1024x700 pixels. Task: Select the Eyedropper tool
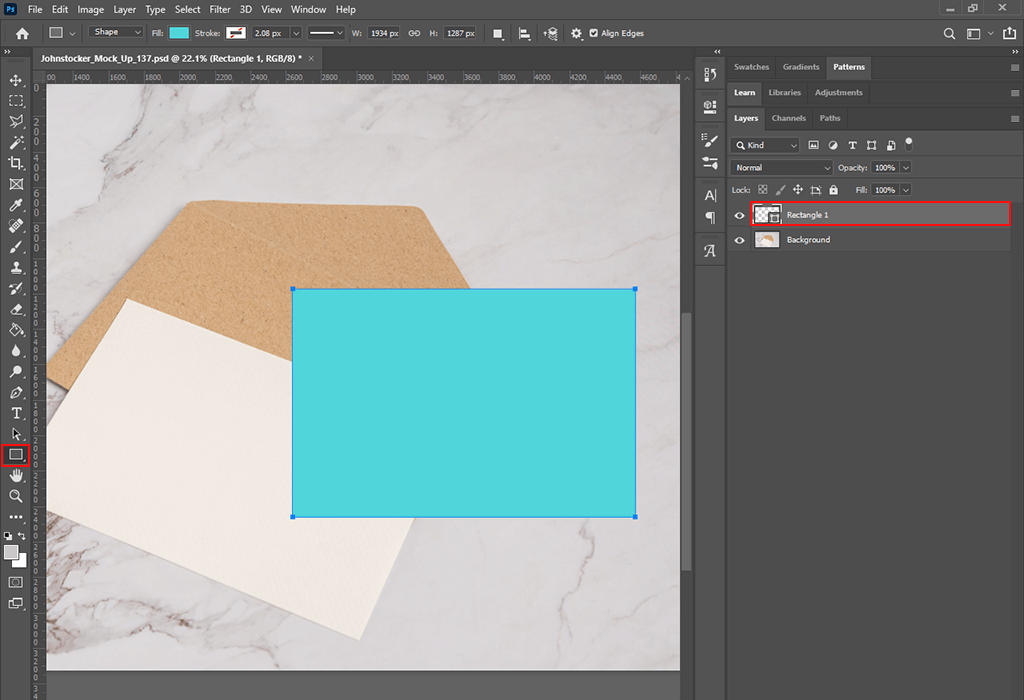[16, 205]
